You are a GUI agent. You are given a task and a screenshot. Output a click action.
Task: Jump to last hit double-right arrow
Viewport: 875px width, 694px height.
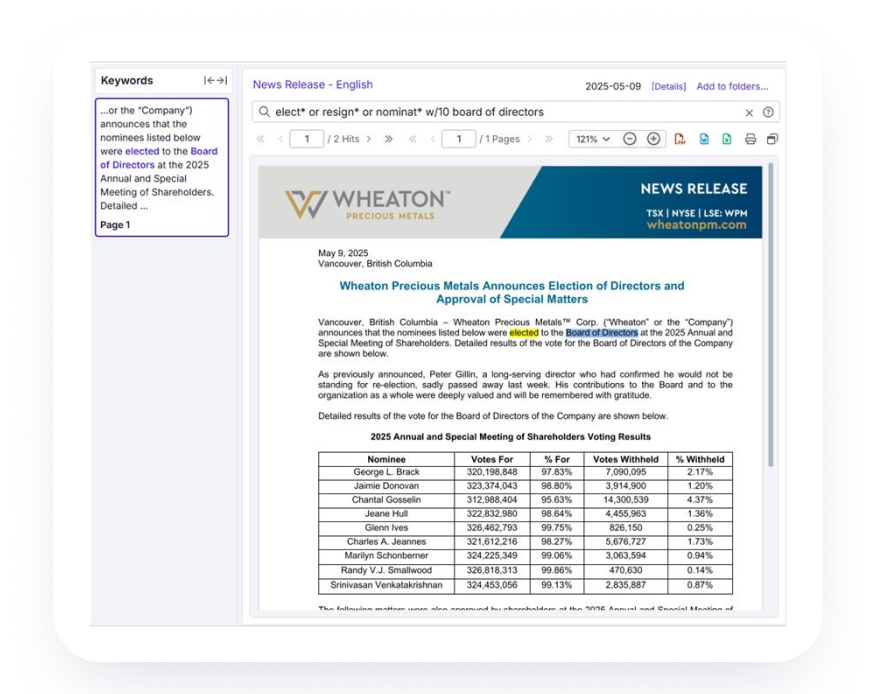tap(388, 139)
